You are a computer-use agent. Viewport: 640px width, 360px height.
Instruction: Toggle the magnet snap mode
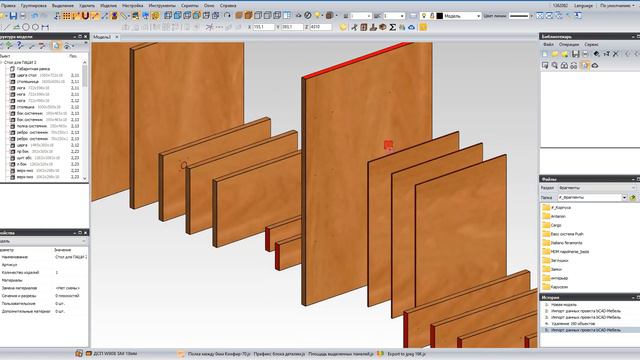click(85, 16)
